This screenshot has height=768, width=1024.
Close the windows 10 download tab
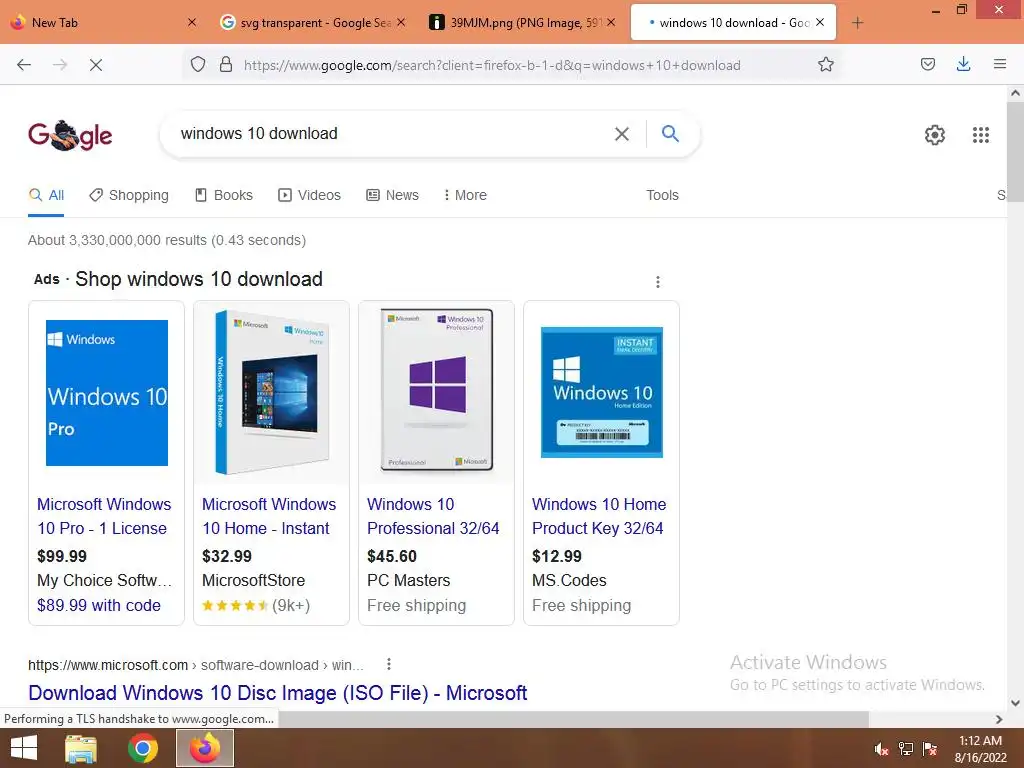click(820, 22)
